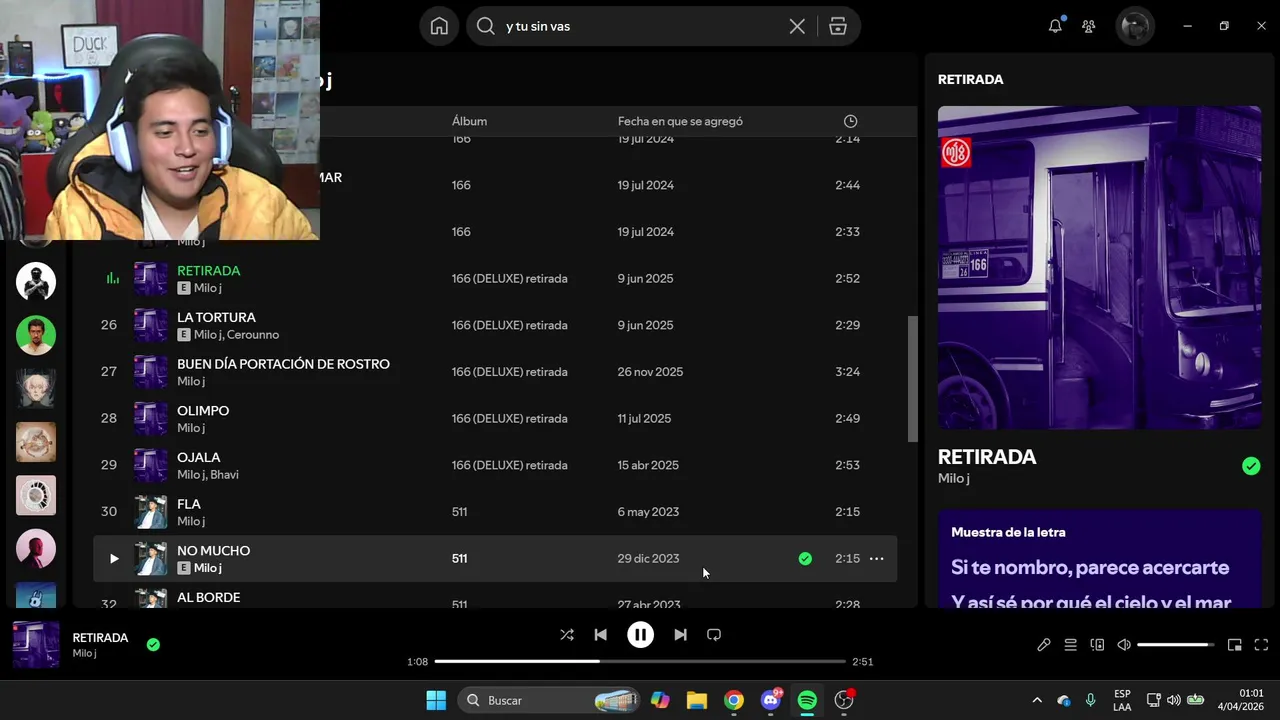Open album 511 on FLA row
This screenshot has width=1280, height=720.
[x=459, y=512]
